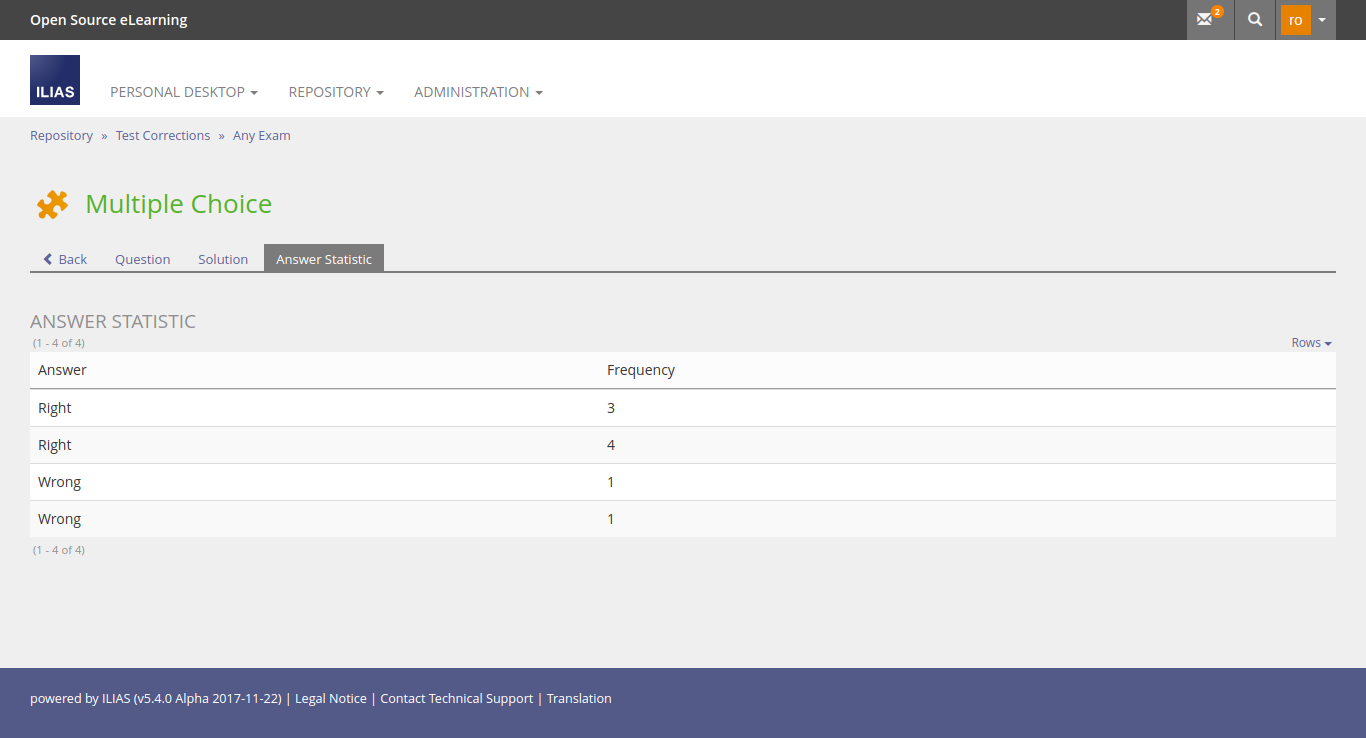Navigate to Test Corrections breadcrumb
The height and width of the screenshot is (738, 1366).
click(163, 136)
